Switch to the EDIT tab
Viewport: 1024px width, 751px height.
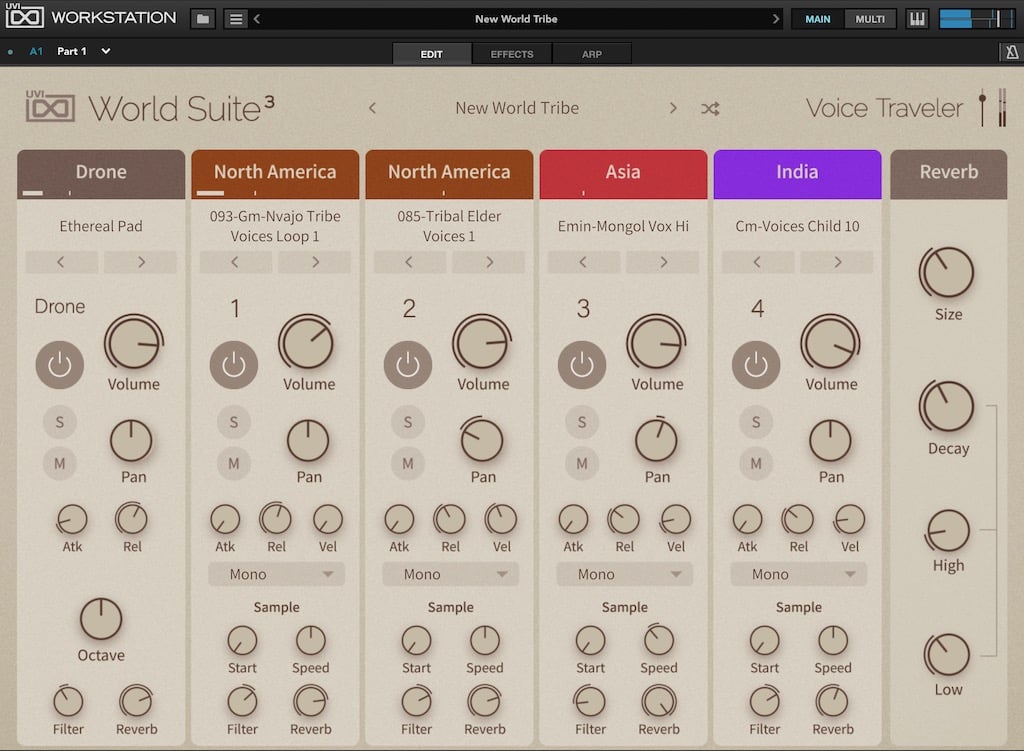(432, 54)
